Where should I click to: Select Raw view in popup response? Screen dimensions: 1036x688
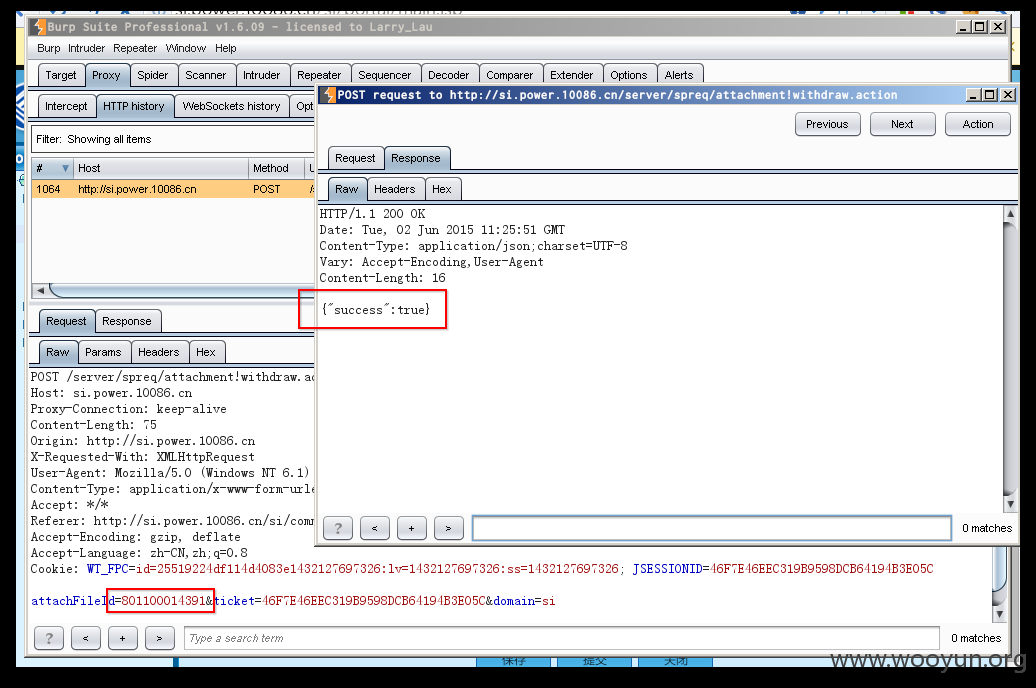click(x=346, y=190)
